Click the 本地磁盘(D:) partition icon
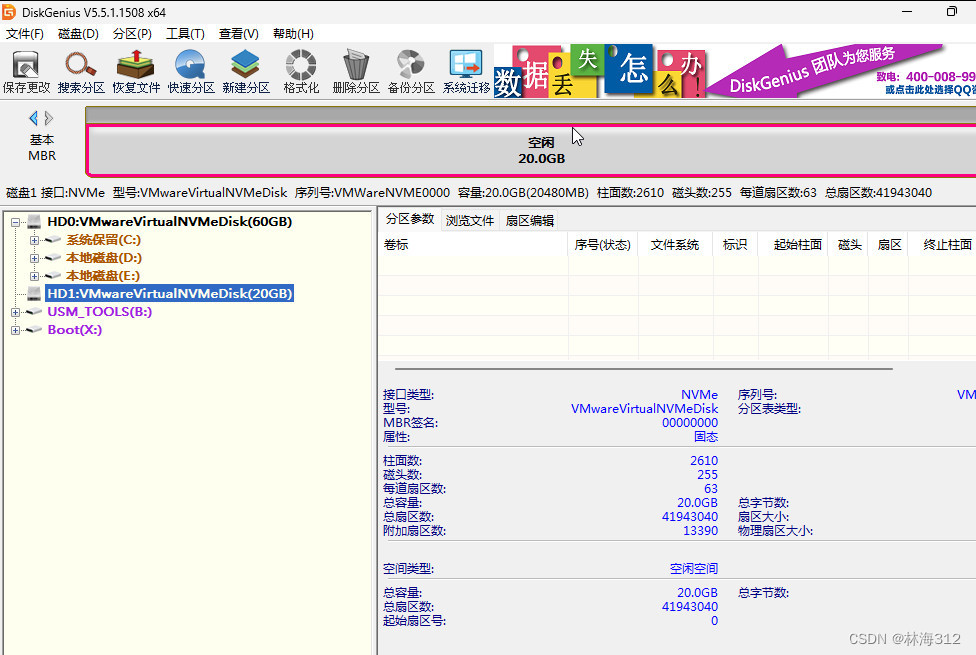 [x=53, y=258]
